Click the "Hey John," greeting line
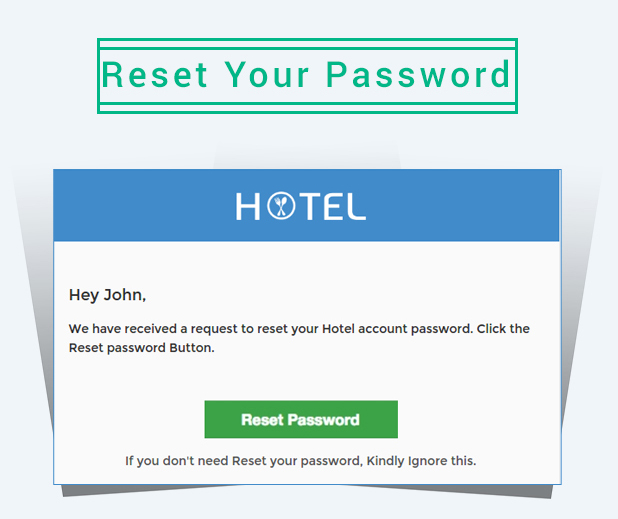This screenshot has width=618, height=519. [x=107, y=295]
